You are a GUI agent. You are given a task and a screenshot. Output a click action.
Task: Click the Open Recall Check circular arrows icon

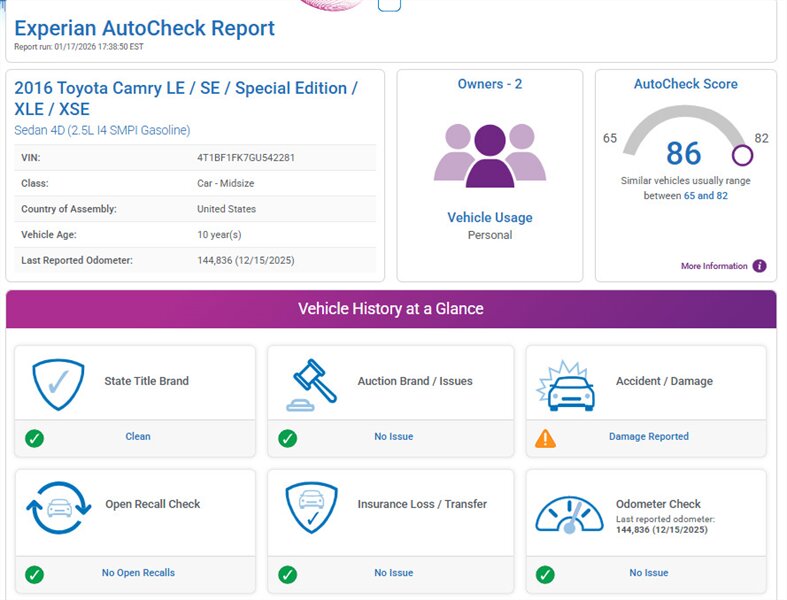(x=57, y=507)
